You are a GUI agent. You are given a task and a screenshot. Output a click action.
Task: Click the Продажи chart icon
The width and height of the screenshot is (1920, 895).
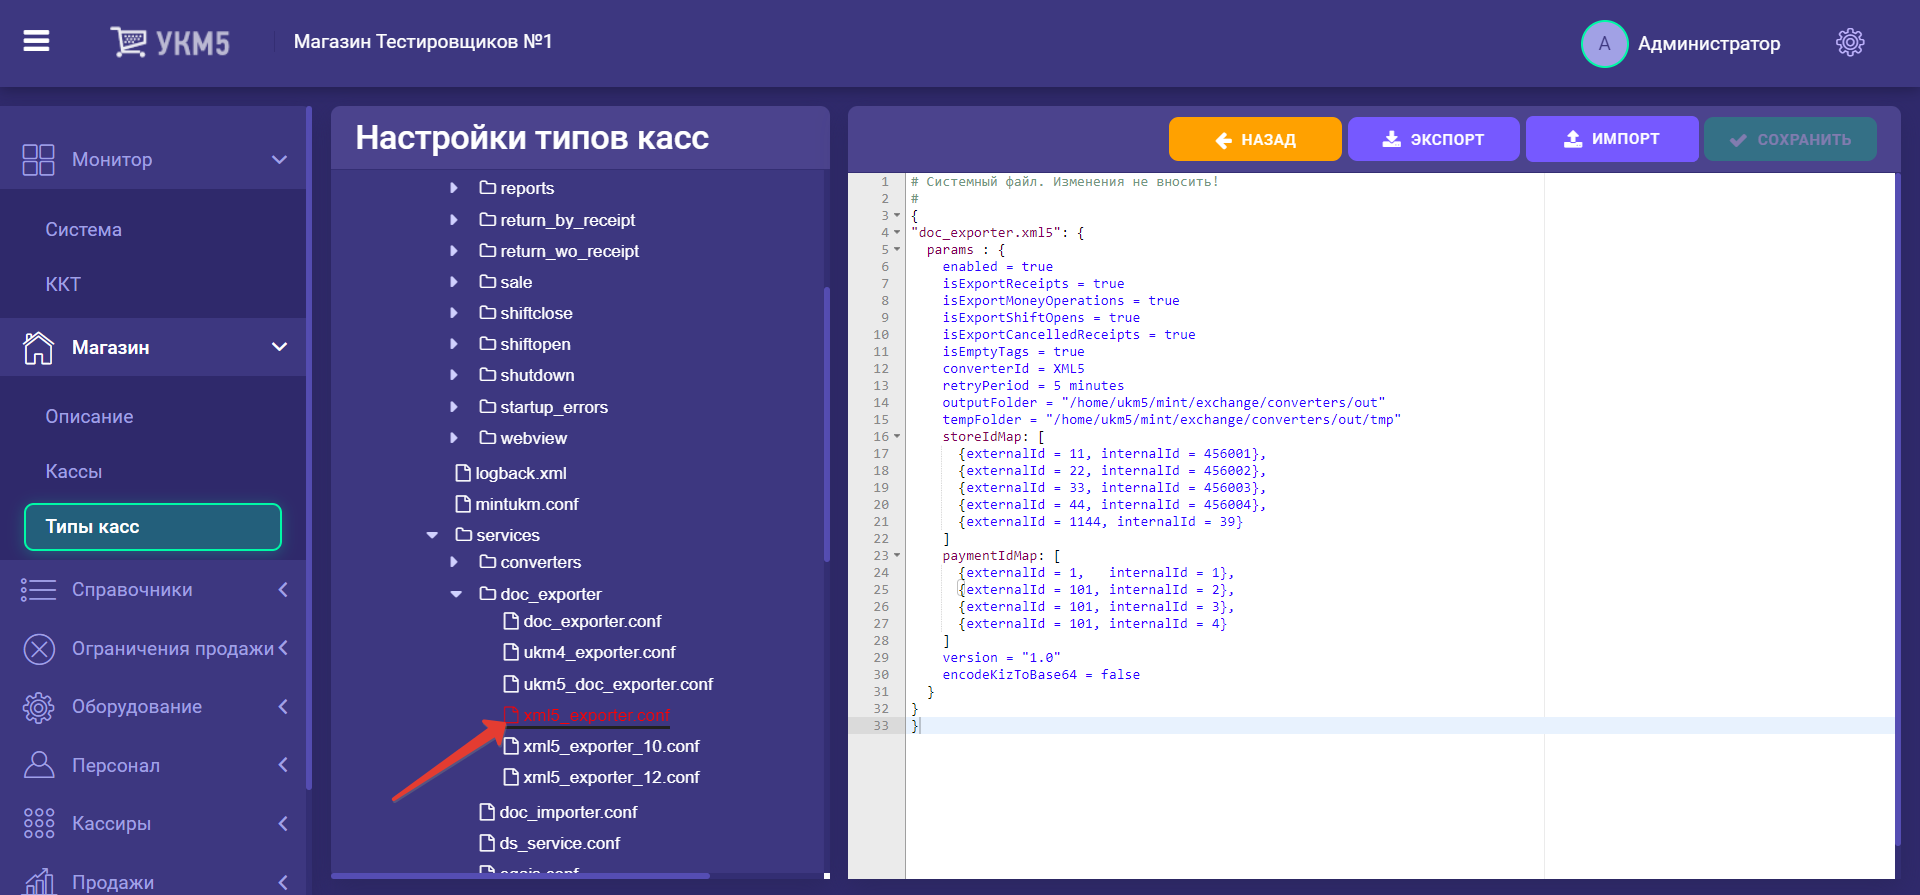pyautogui.click(x=39, y=881)
